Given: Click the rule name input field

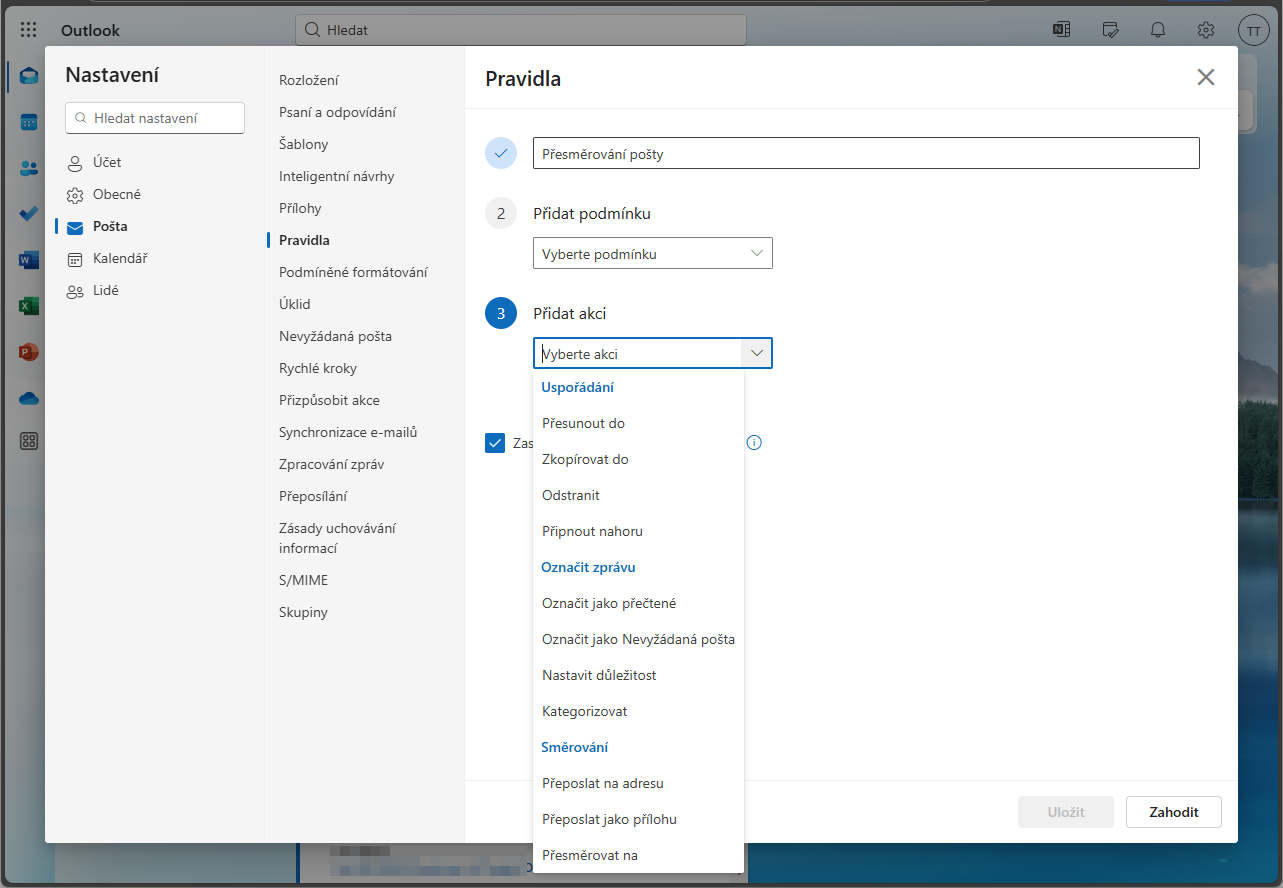Looking at the screenshot, I should pos(865,154).
